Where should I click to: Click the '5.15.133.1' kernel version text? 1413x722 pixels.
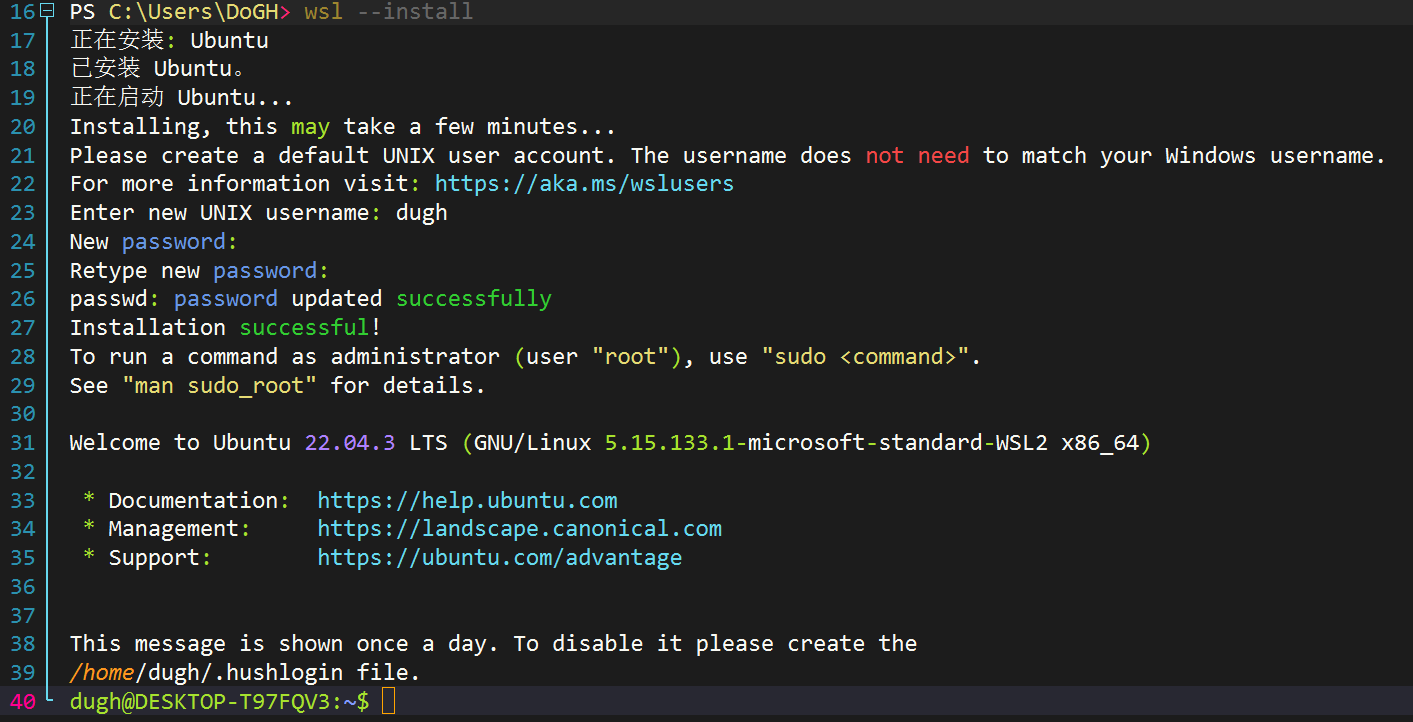click(670, 443)
